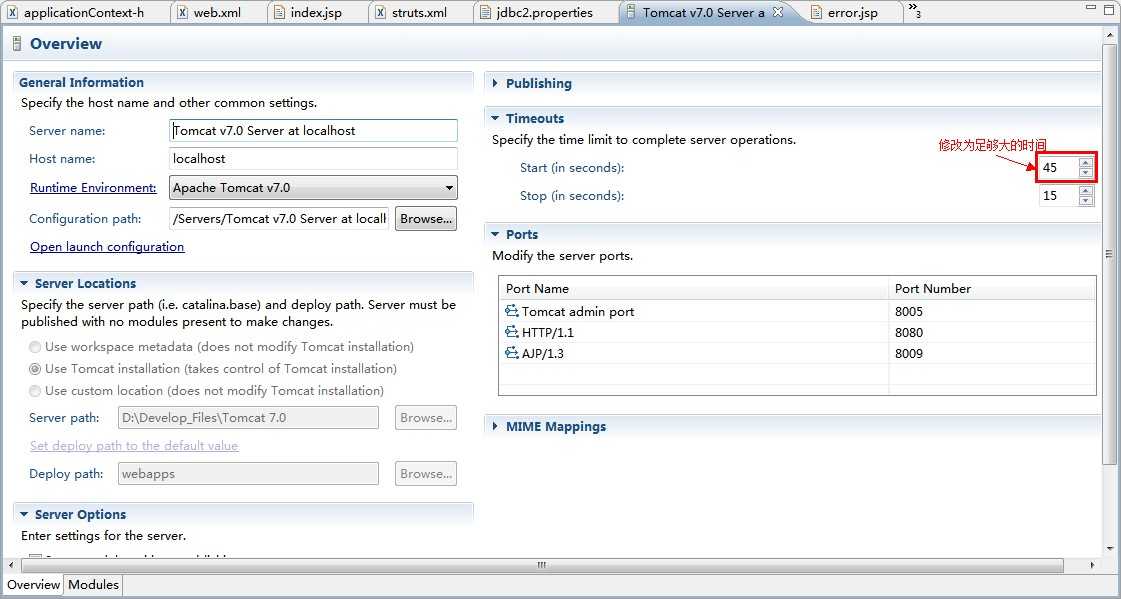The width and height of the screenshot is (1121, 599).
Task: Select the AJP/1.3 port name text
Action: pyautogui.click(x=543, y=353)
